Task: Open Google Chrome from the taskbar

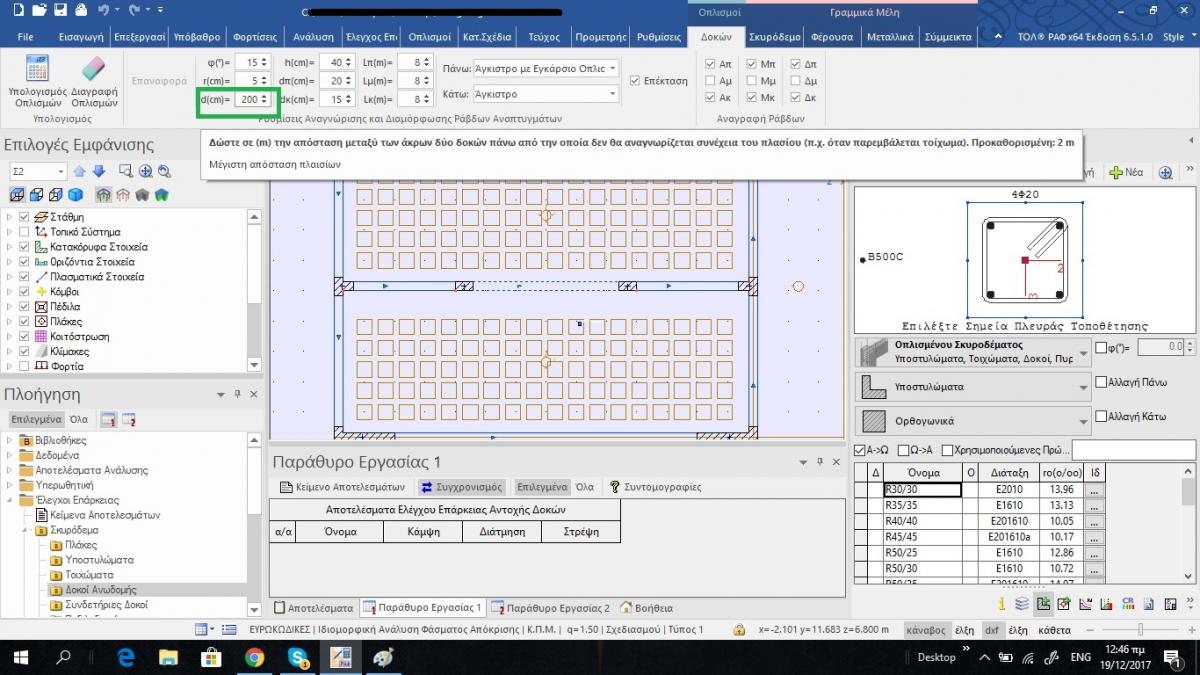Action: pyautogui.click(x=254, y=657)
